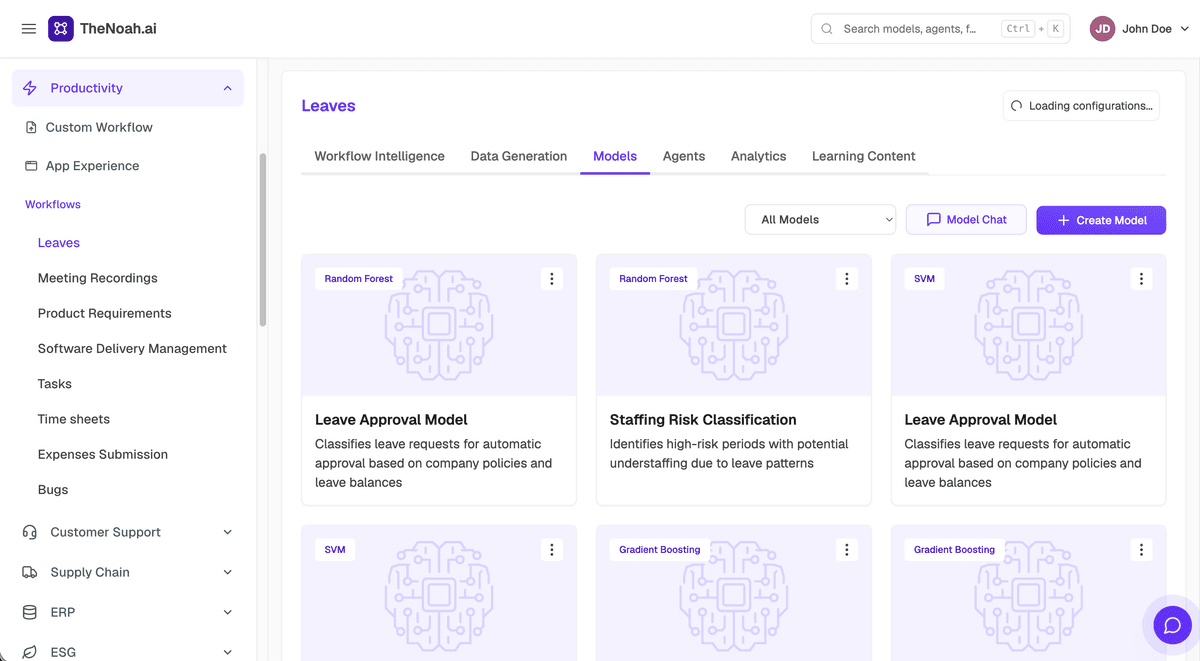1200x661 pixels.
Task: Open options for second-row SVM card
Action: (x=552, y=550)
